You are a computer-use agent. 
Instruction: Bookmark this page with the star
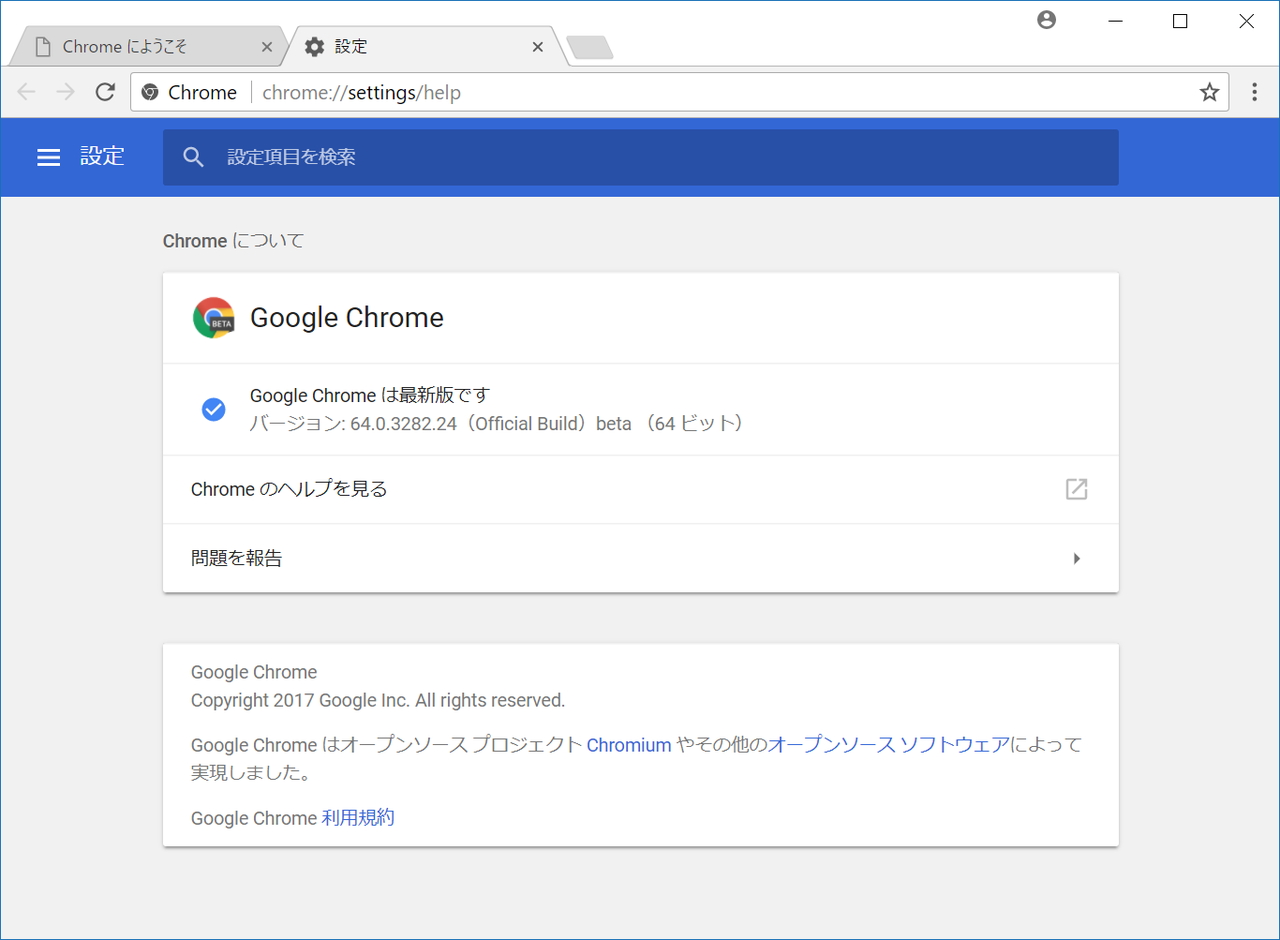(x=1209, y=91)
